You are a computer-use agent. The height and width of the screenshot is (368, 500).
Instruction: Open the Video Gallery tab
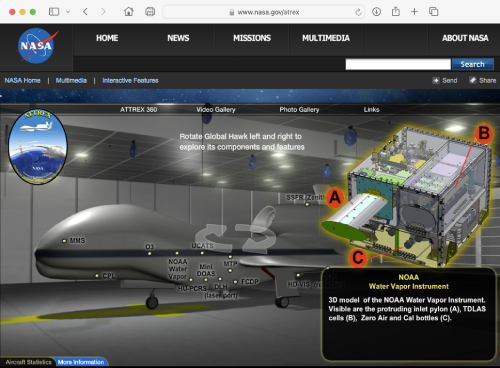pos(216,109)
